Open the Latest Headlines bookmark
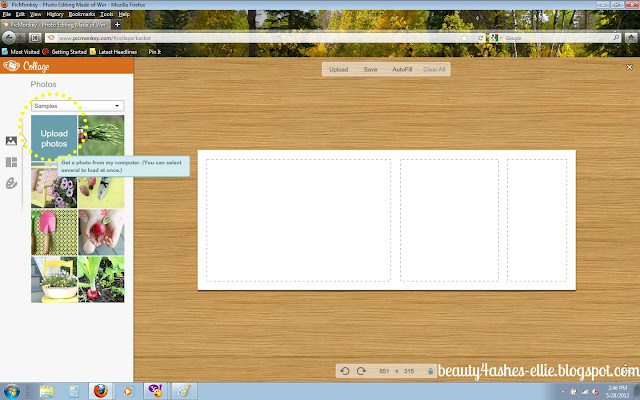The image size is (640, 400). click(x=113, y=52)
